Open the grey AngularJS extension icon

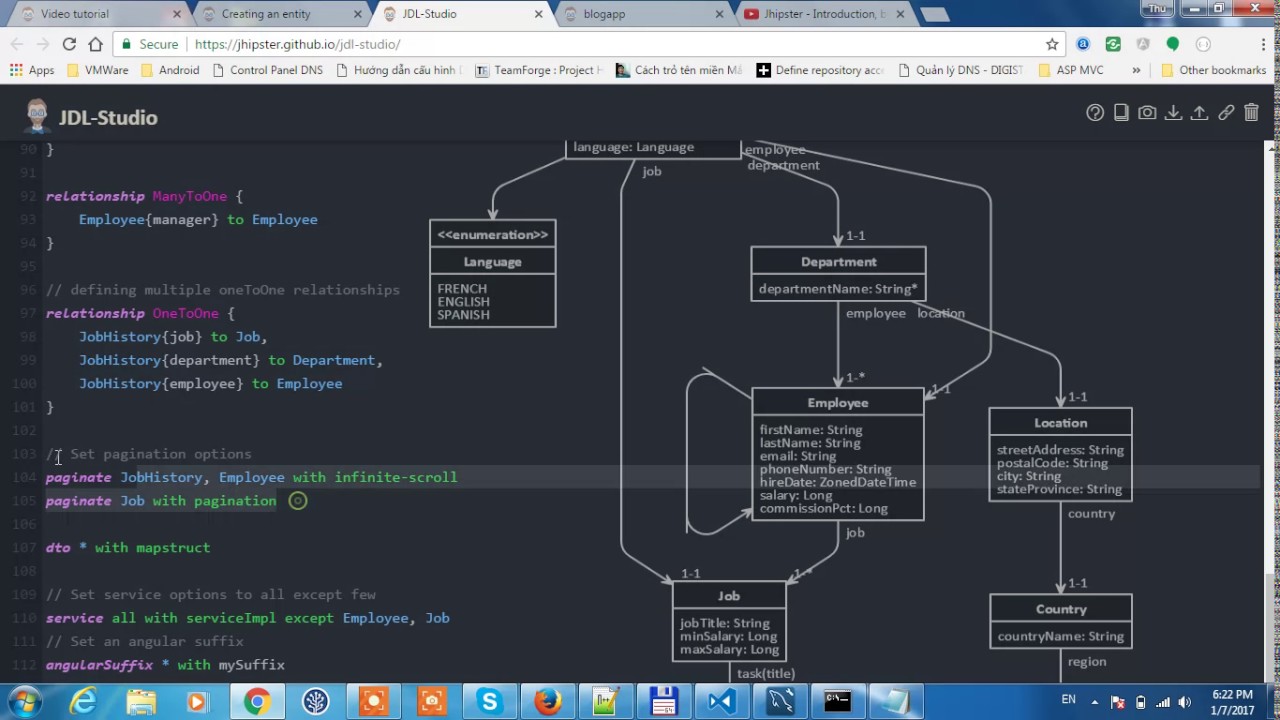point(1143,44)
